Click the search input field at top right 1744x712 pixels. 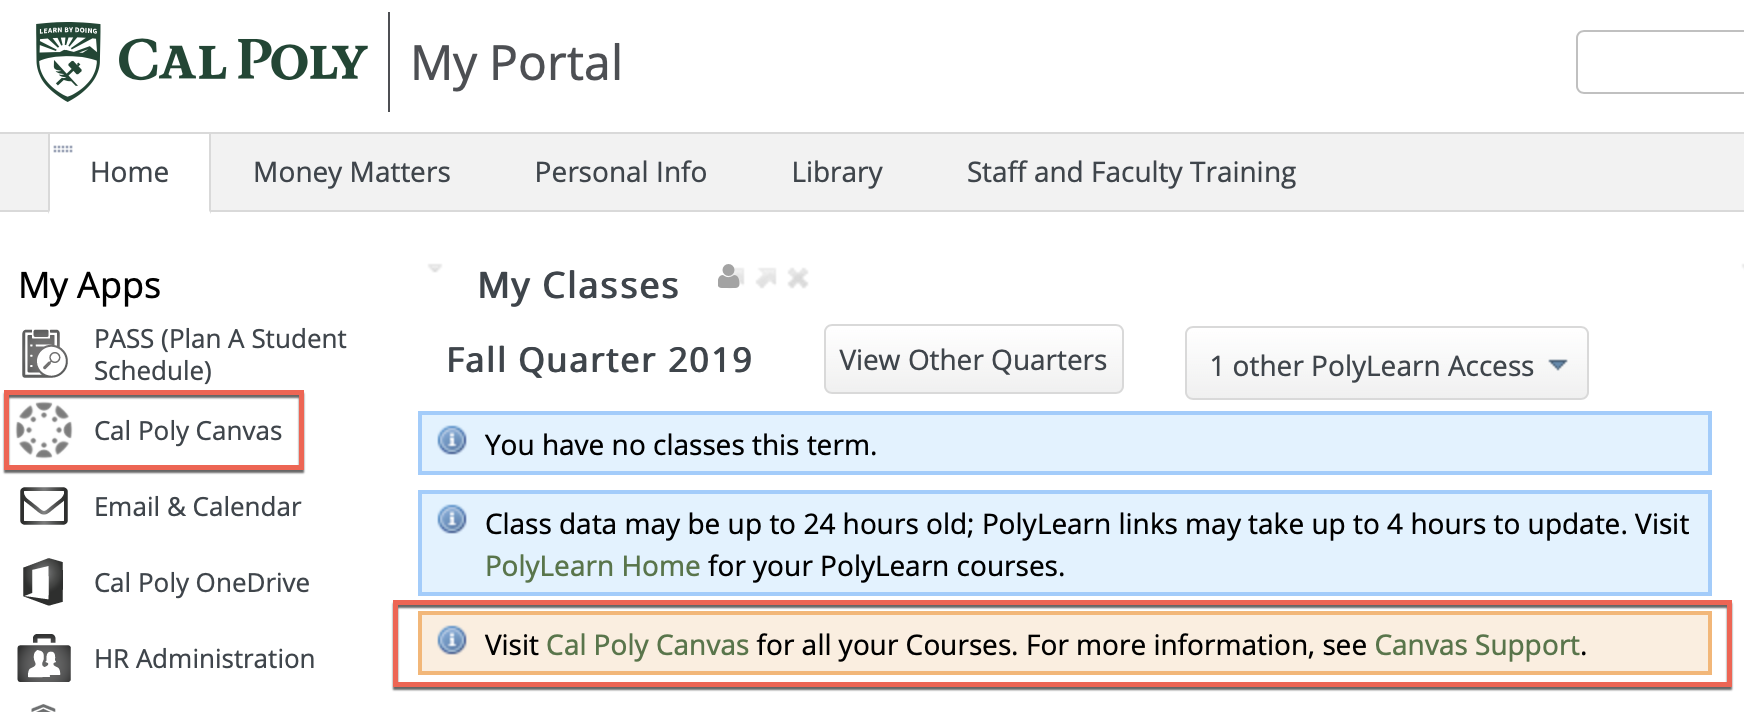pyautogui.click(x=1660, y=62)
